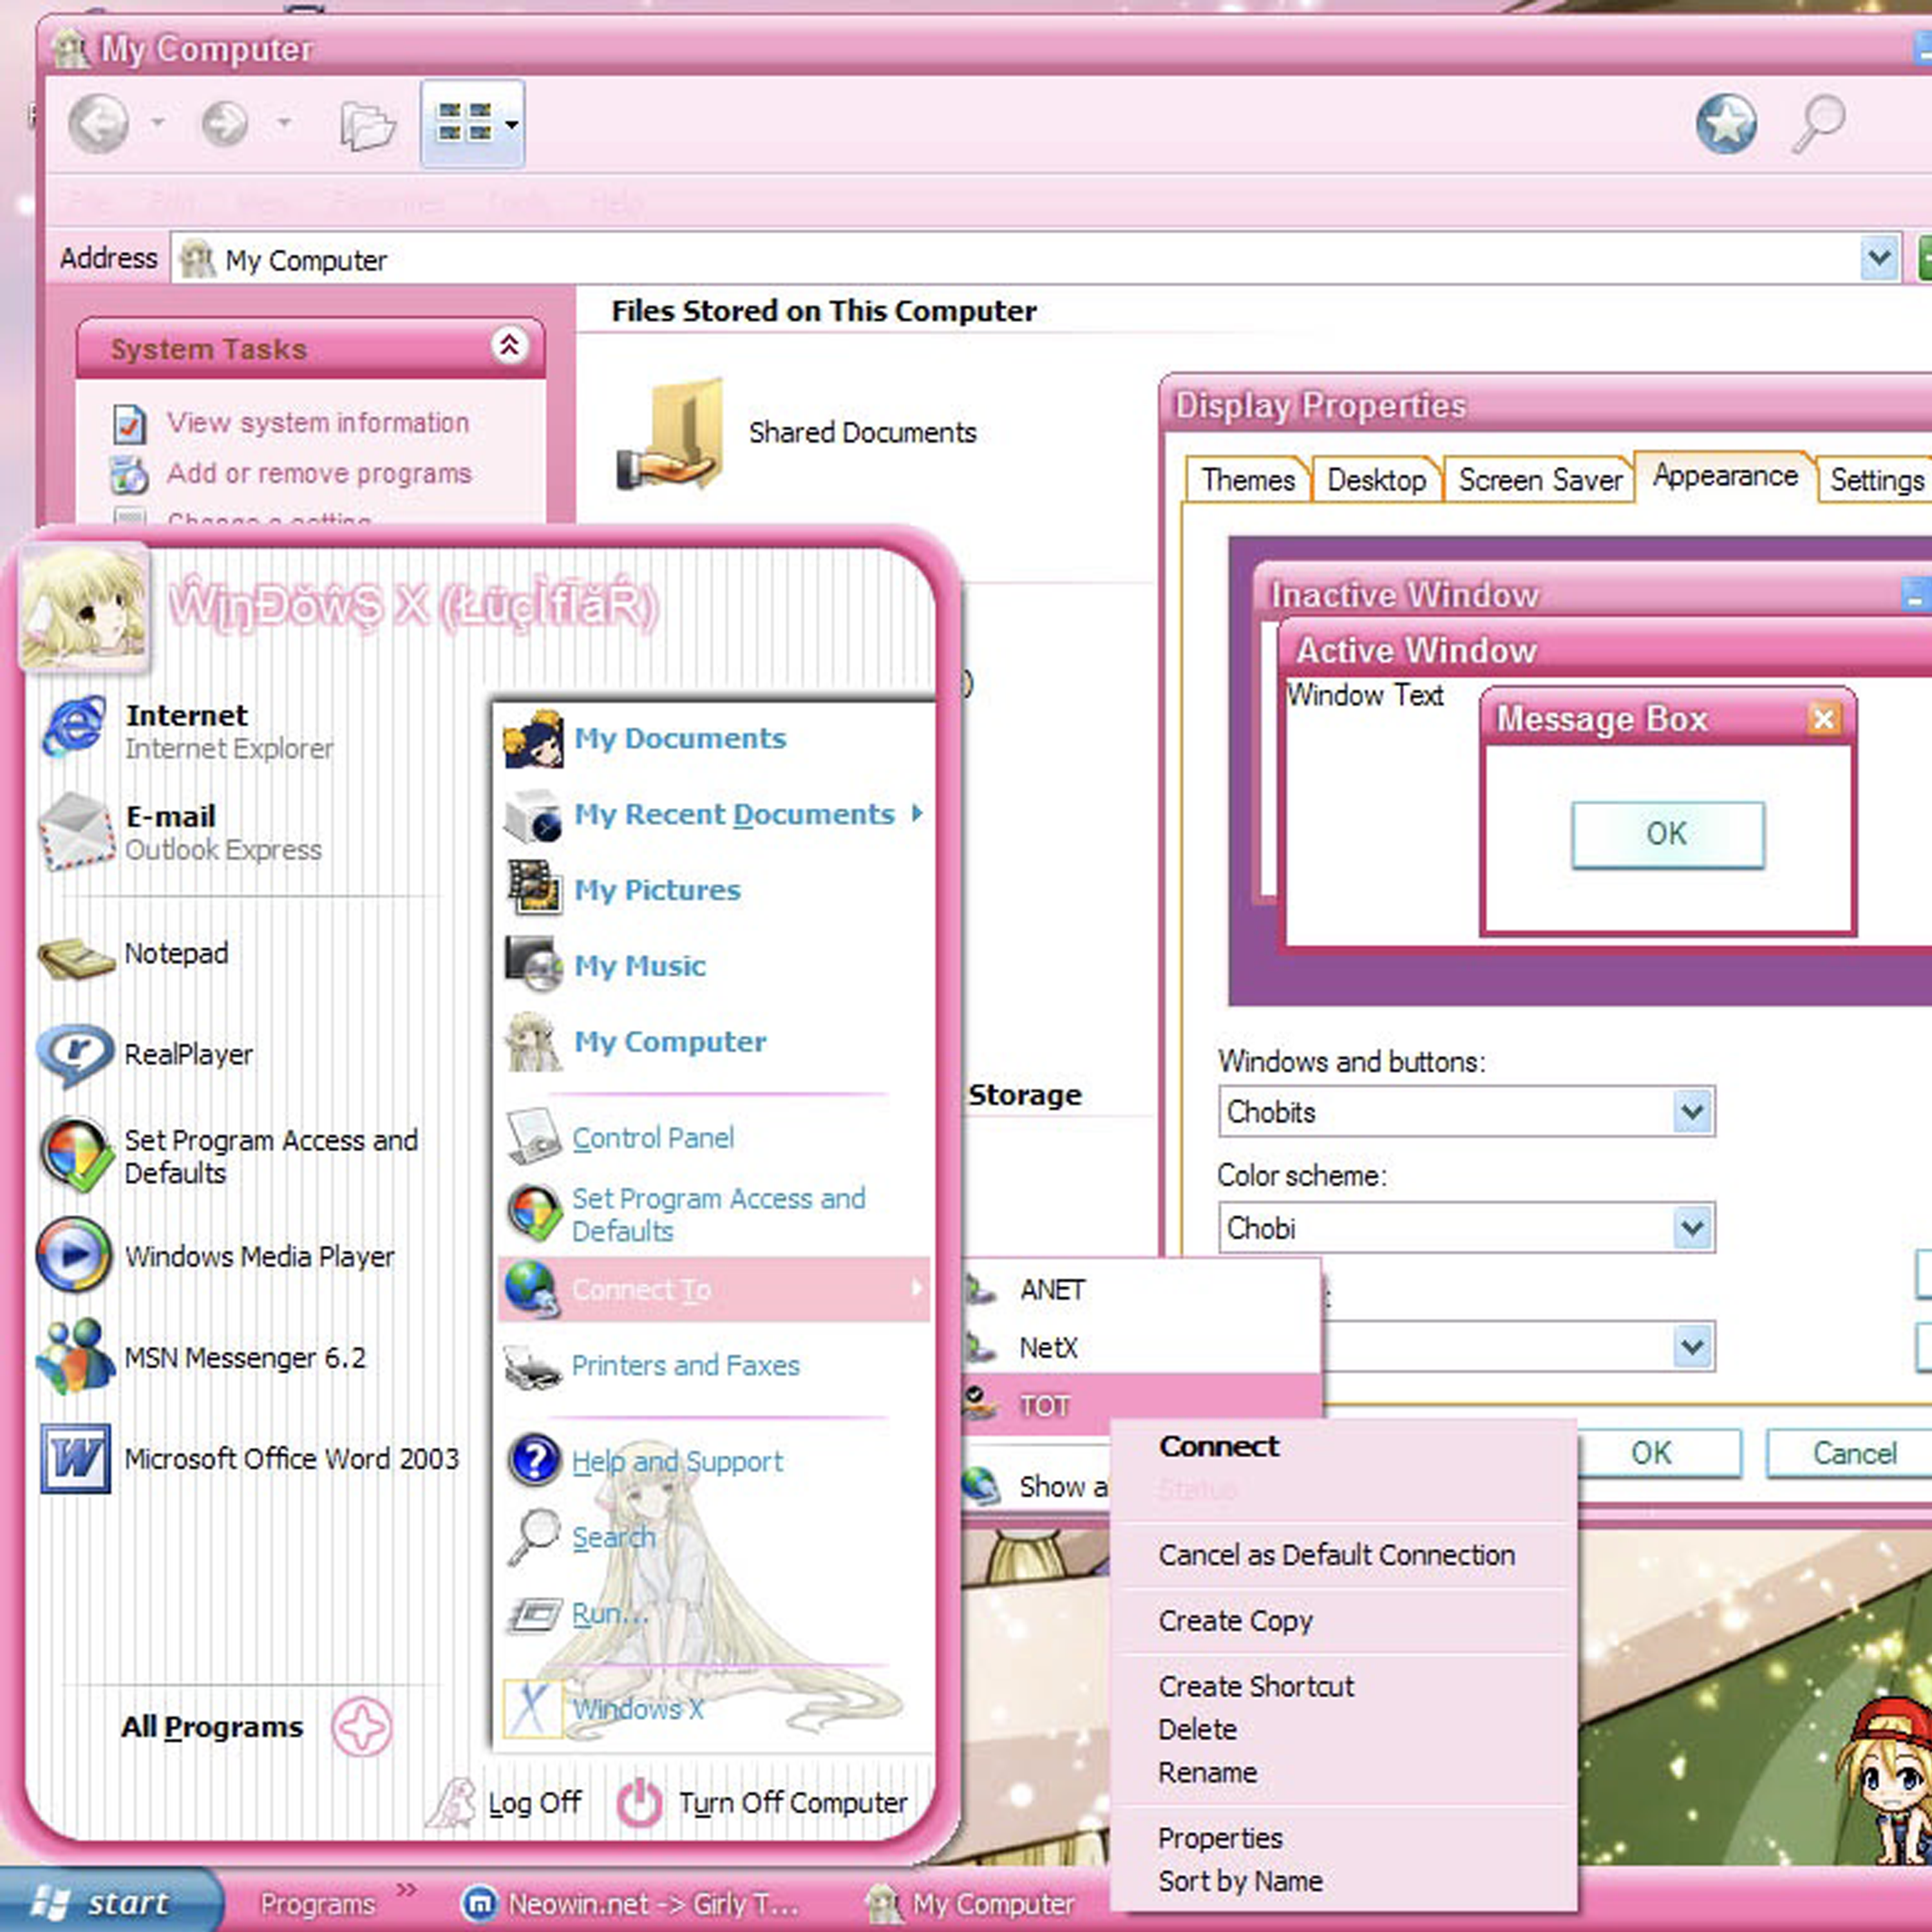Screen dimensions: 1932x1932
Task: Launch RealPlayer from start menu
Action: tap(188, 1054)
